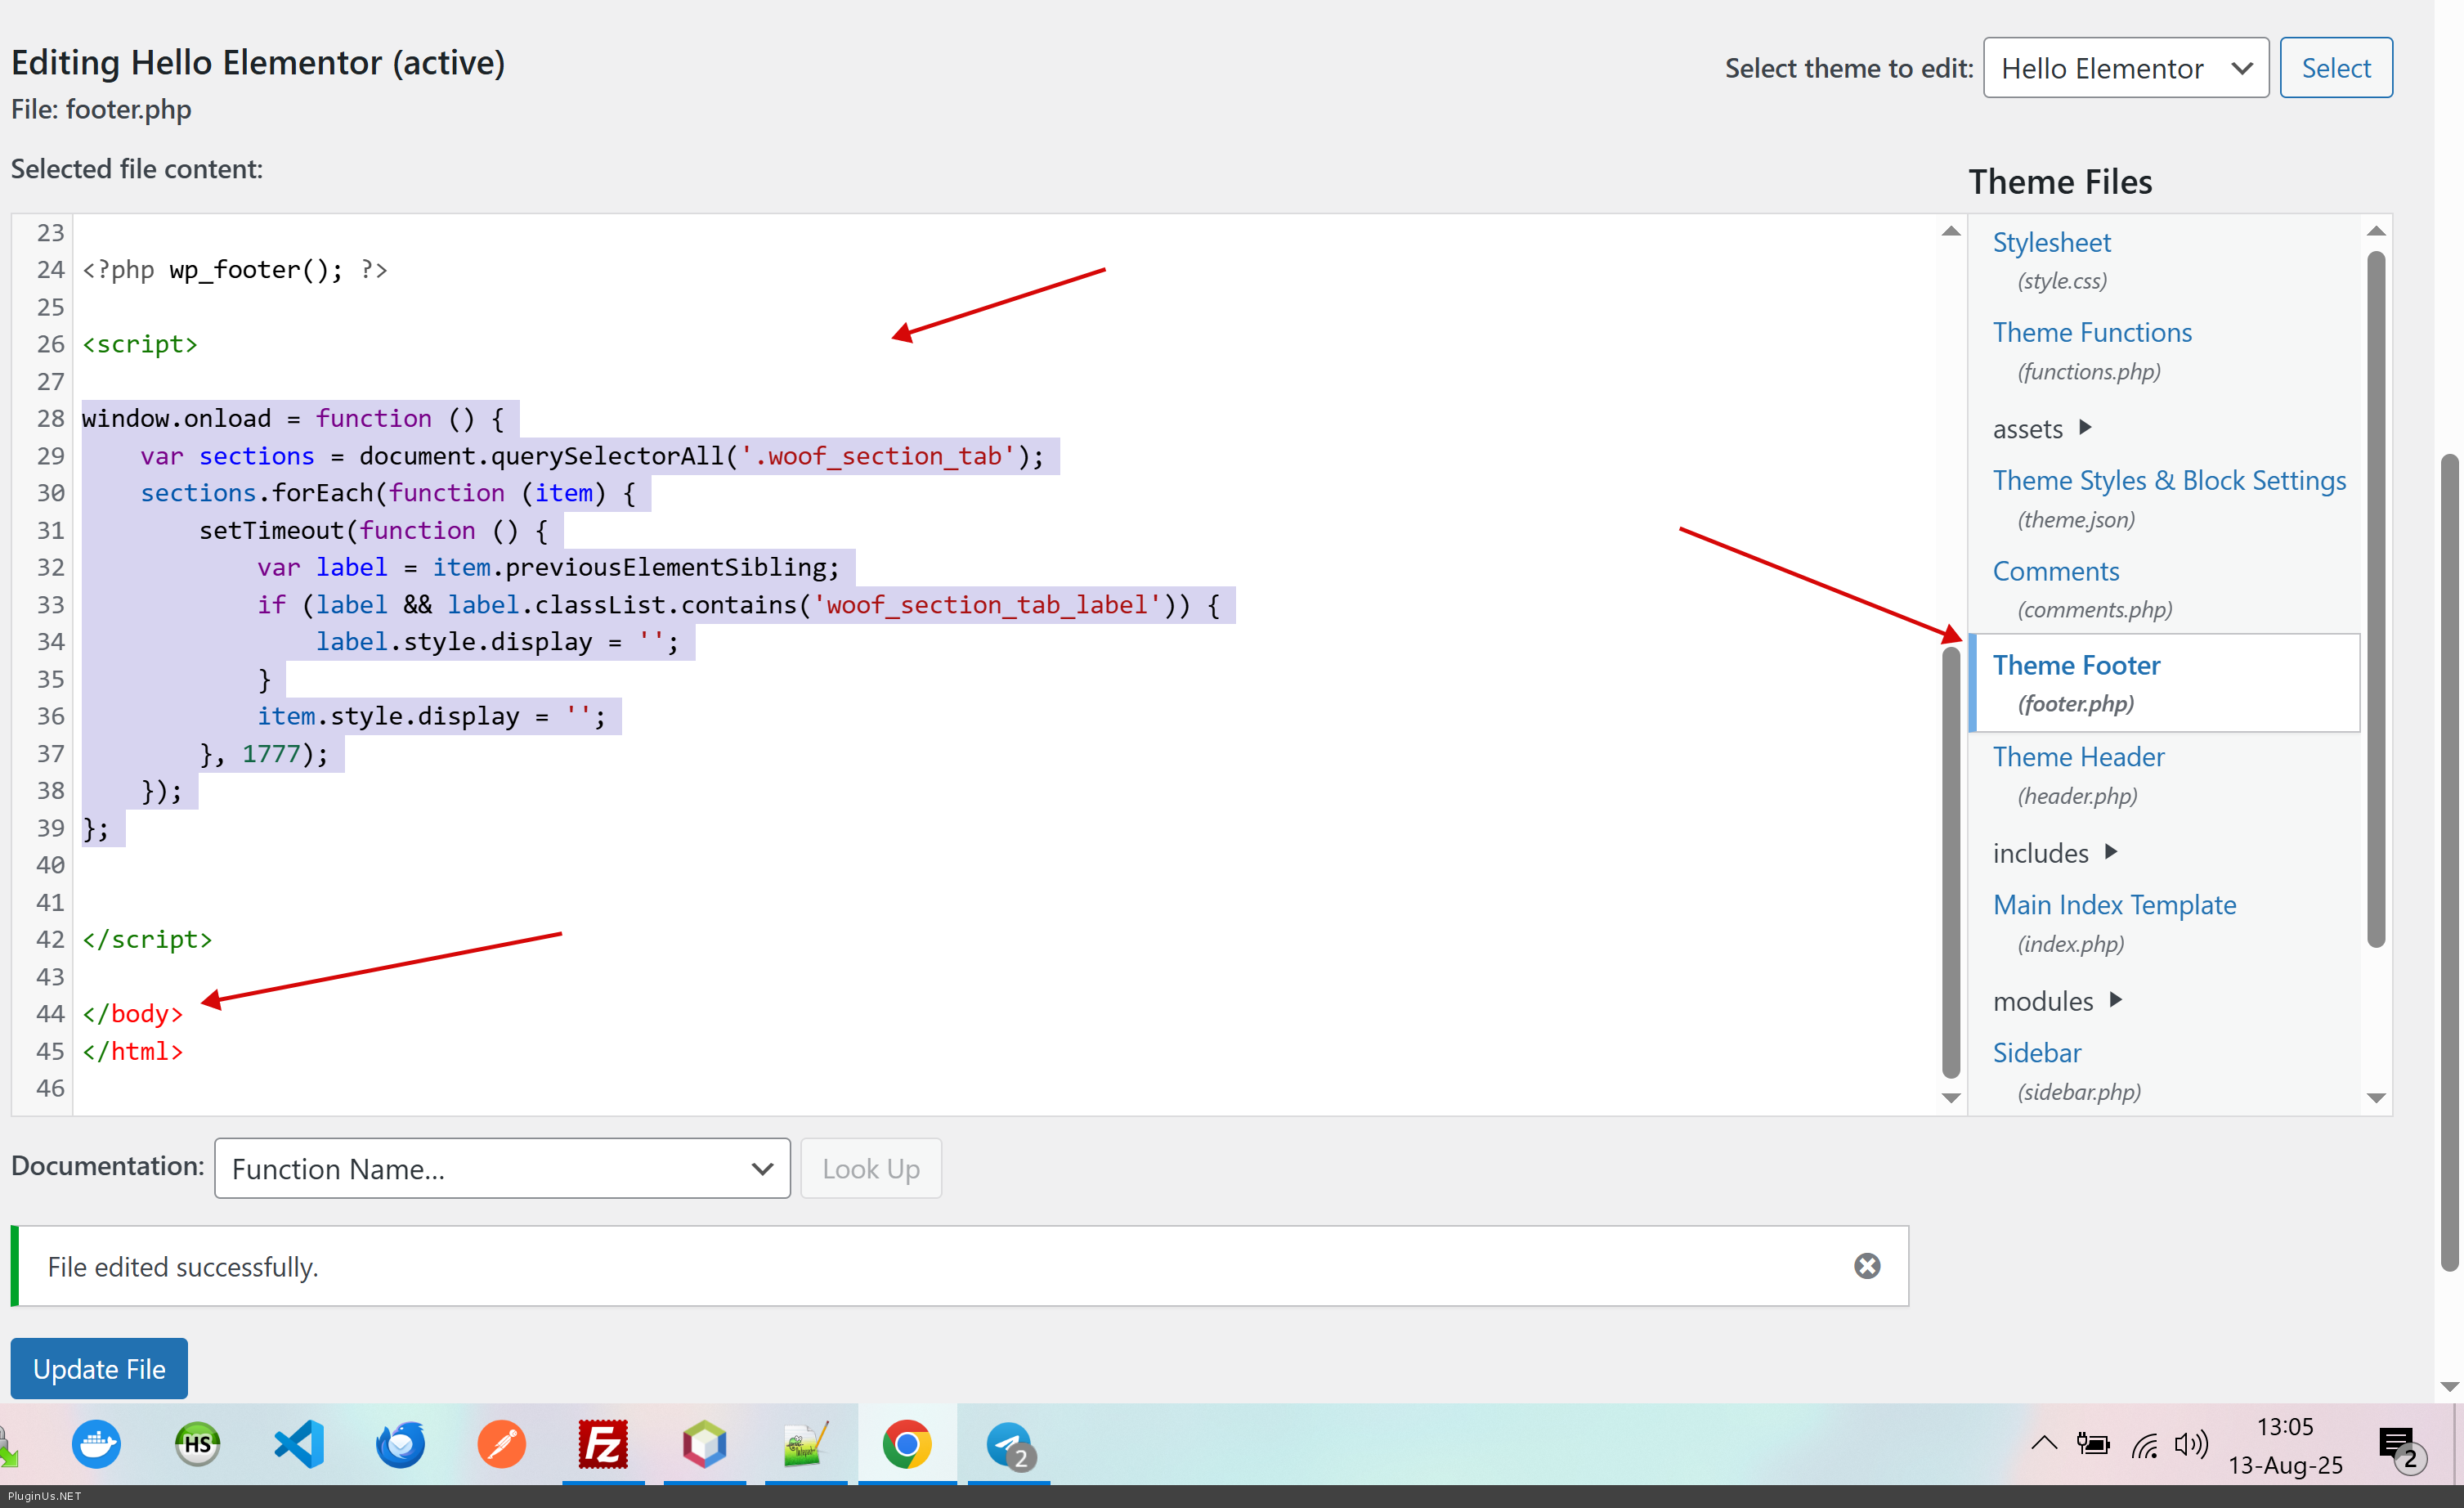Launch Thunderbird mail from taskbar
The height and width of the screenshot is (1508, 2464).
[400, 1444]
